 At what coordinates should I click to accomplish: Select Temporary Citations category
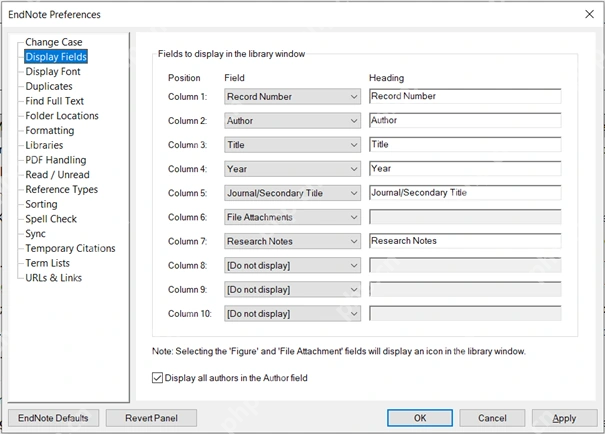click(70, 248)
